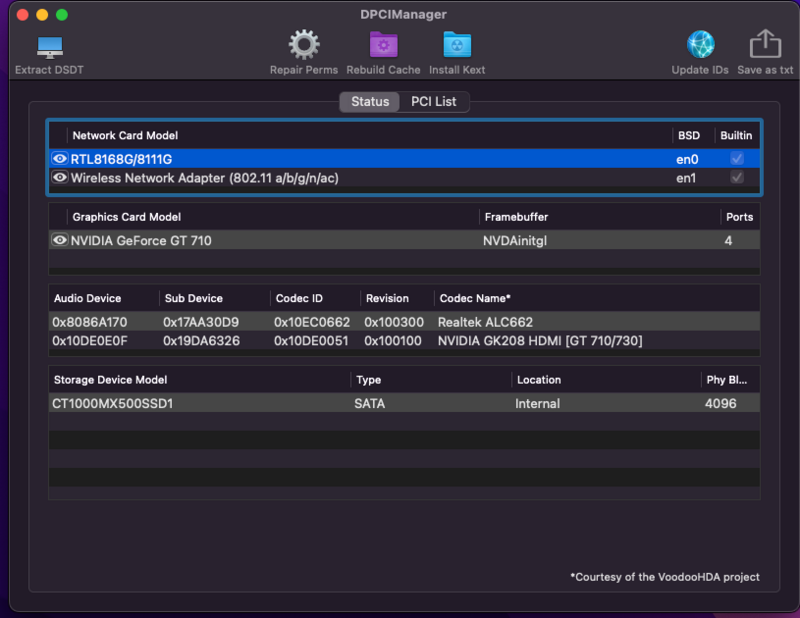Click the Save as txt icon
The height and width of the screenshot is (618, 800).
pyautogui.click(x=765, y=46)
